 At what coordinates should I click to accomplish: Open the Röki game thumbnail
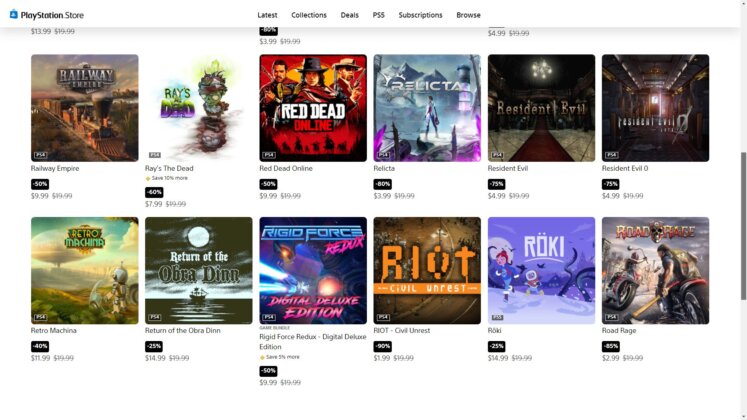pos(541,270)
